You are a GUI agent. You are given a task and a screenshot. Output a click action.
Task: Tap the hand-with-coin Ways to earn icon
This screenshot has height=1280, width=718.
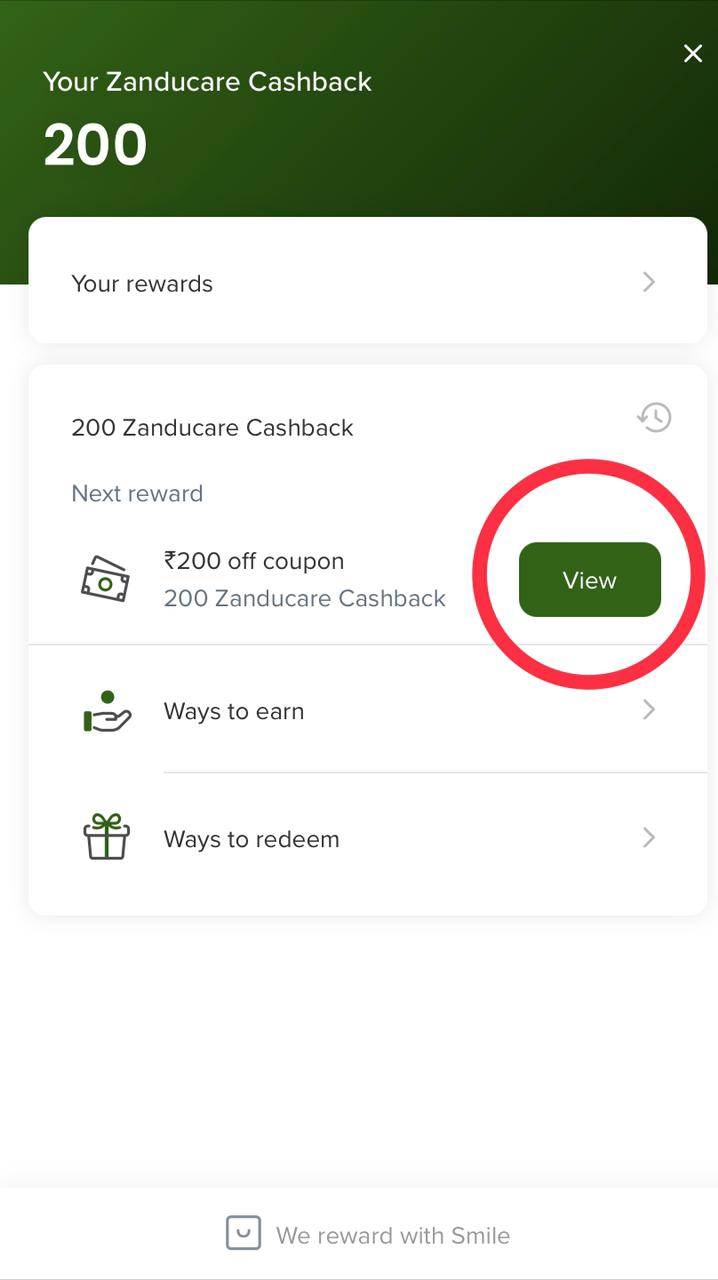[x=106, y=711]
